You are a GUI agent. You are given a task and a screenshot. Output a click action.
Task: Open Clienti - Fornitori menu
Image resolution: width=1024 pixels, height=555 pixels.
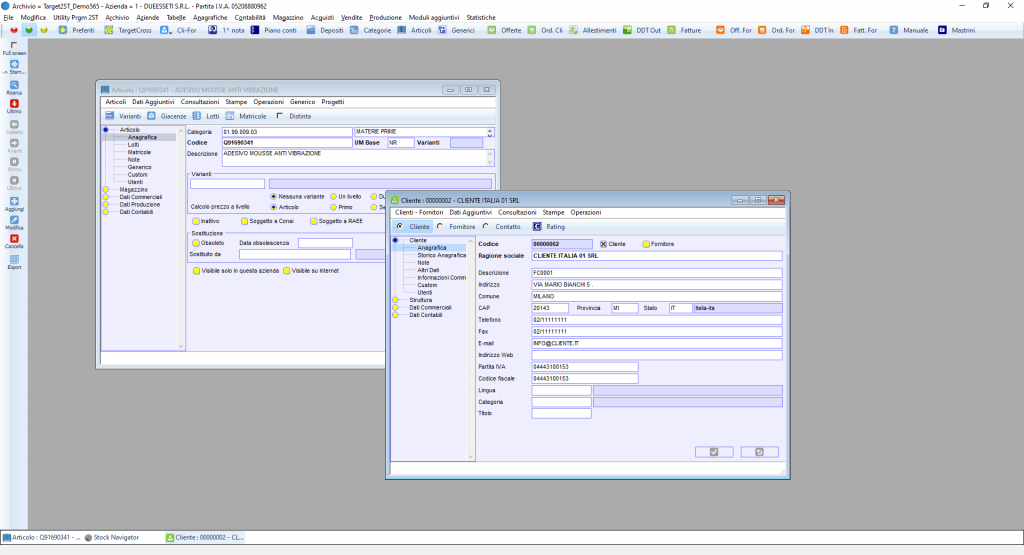tap(419, 212)
